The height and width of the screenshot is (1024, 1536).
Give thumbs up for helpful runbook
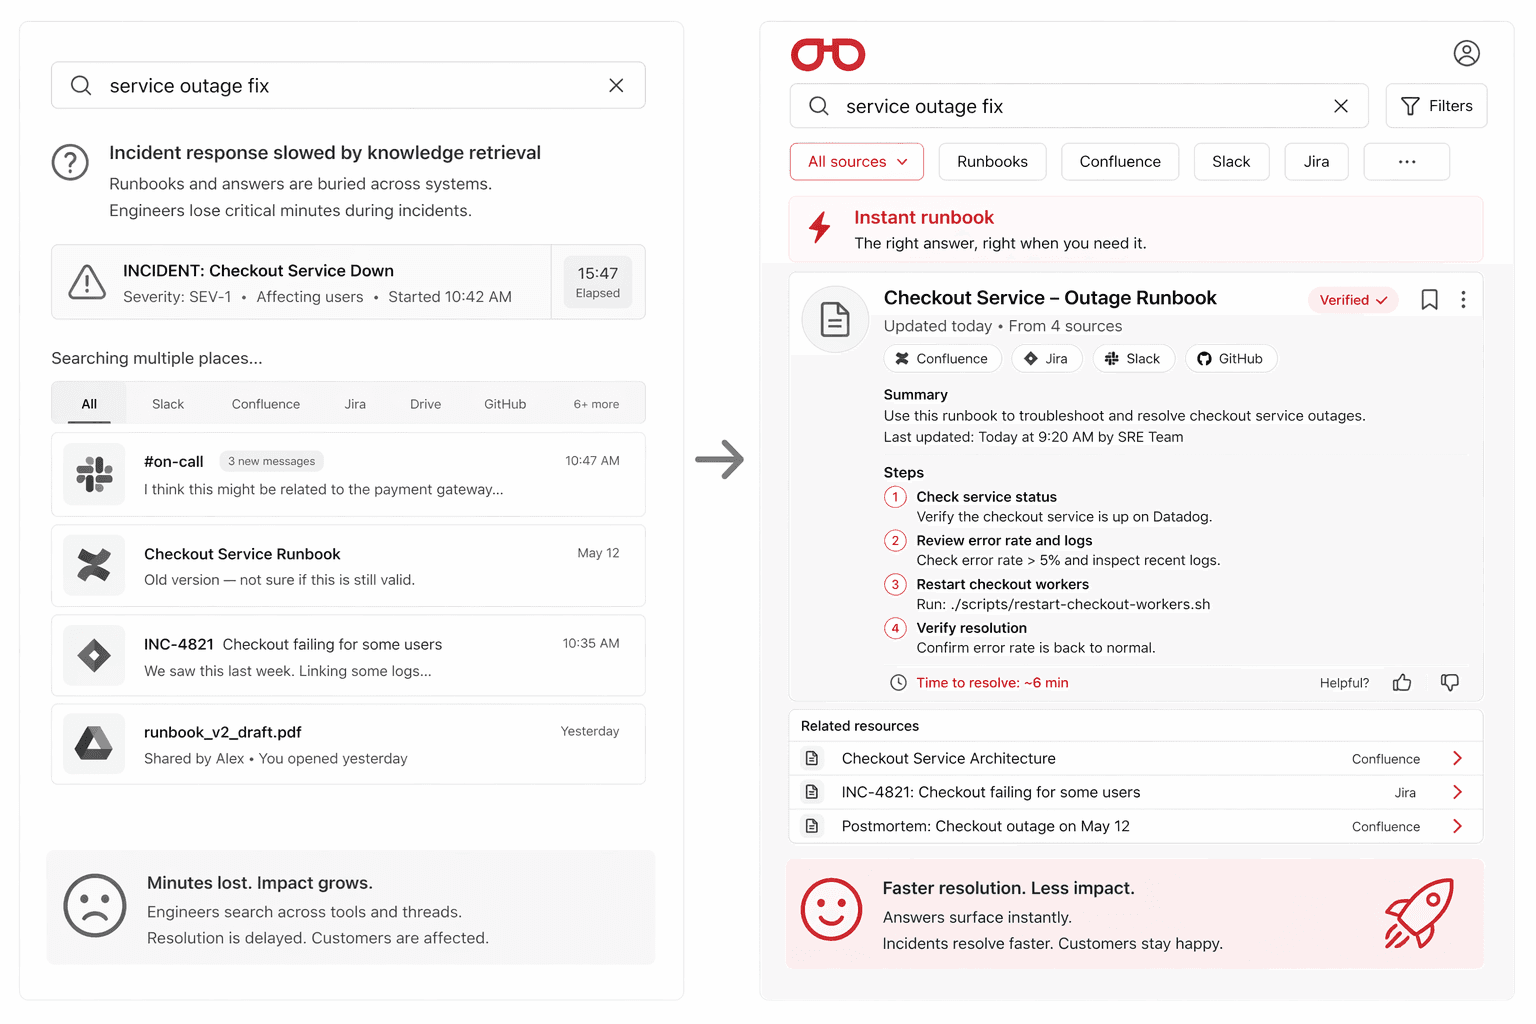(1402, 682)
